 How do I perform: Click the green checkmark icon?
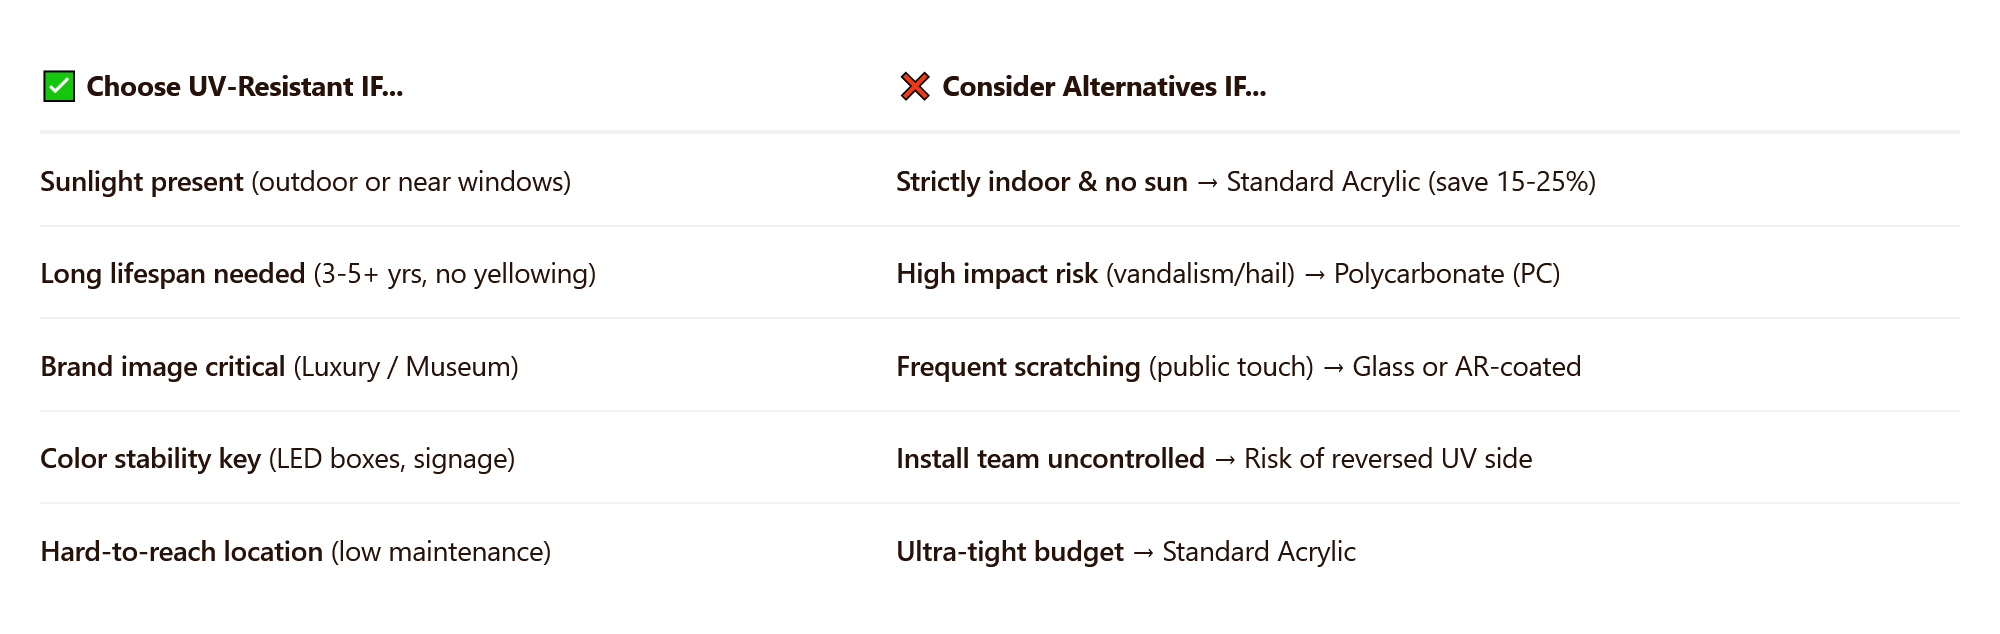[59, 87]
